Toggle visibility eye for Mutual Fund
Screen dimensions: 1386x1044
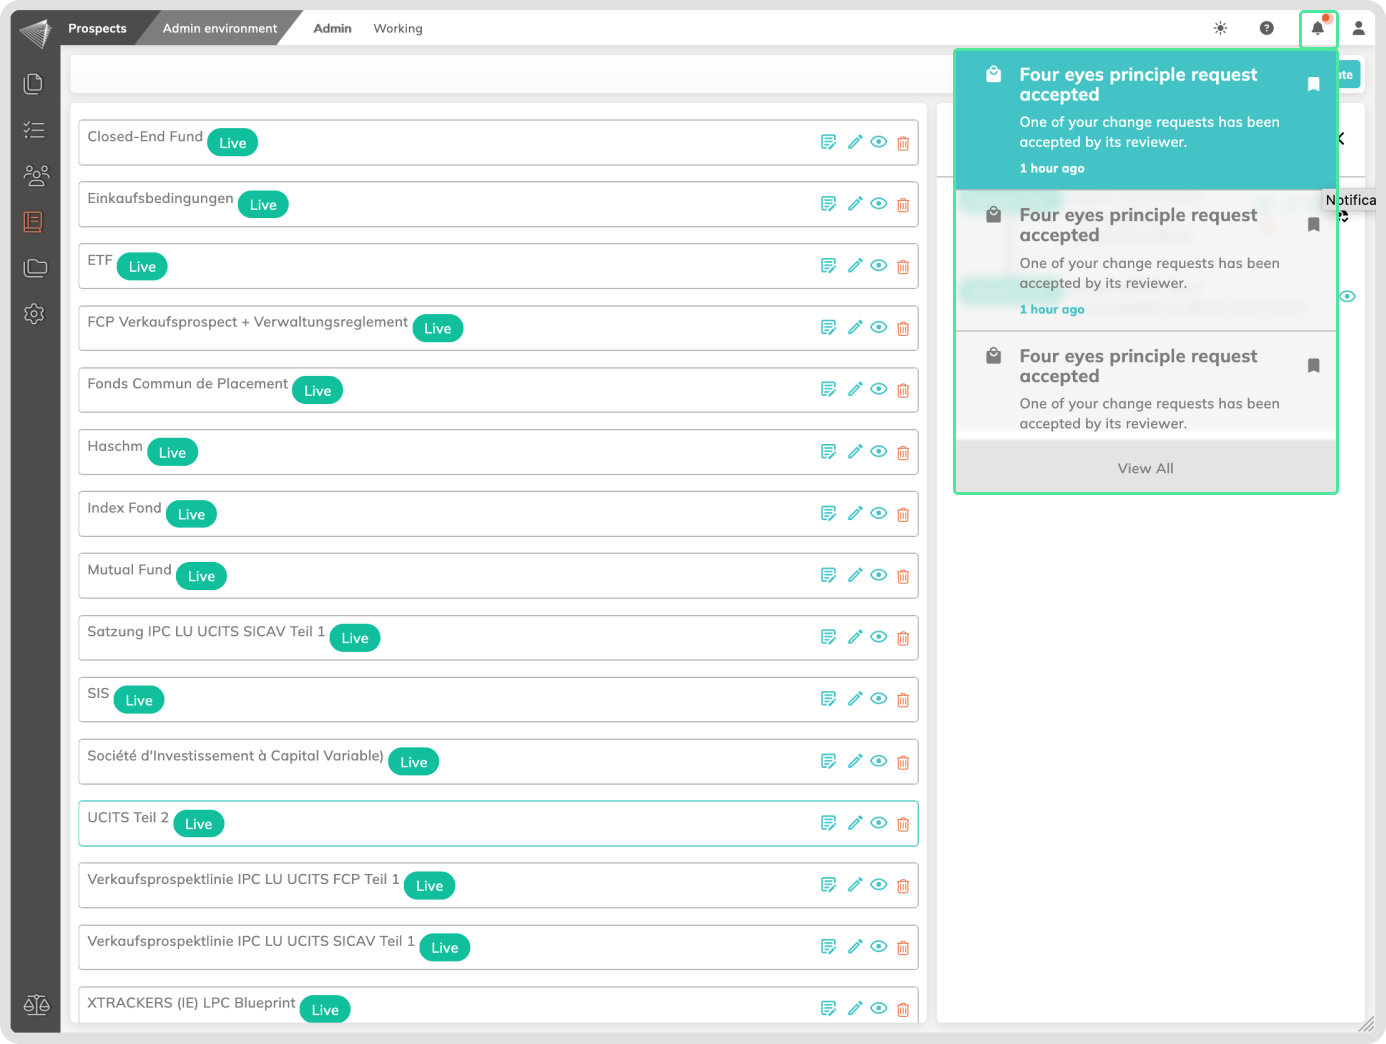coord(879,575)
